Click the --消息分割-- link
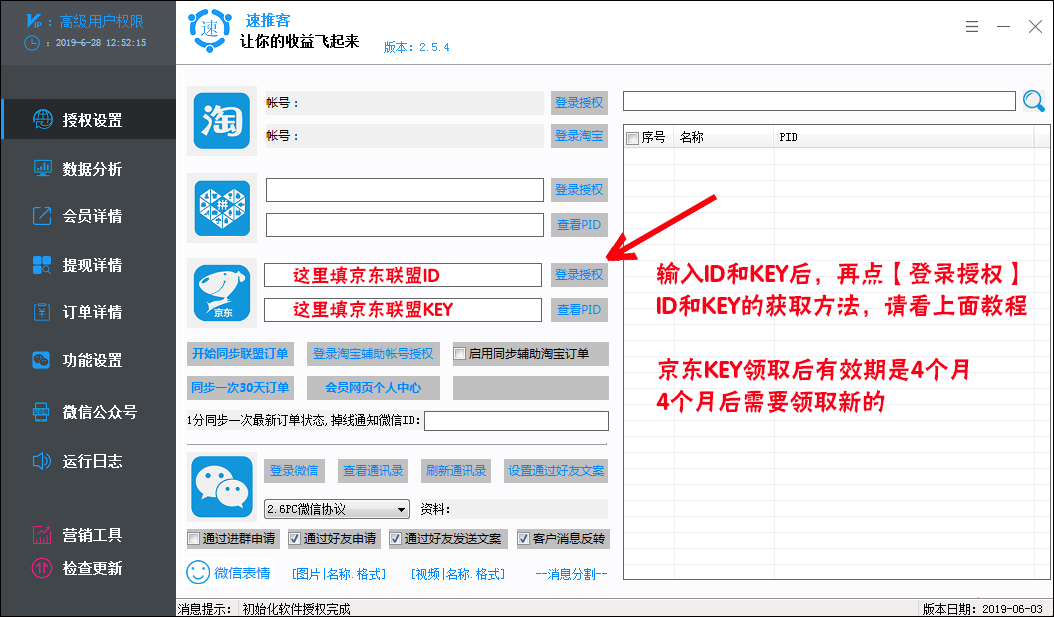 point(571,573)
